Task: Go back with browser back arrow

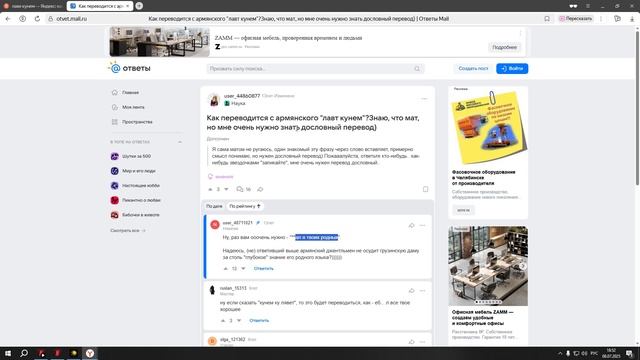Action: click(8, 19)
